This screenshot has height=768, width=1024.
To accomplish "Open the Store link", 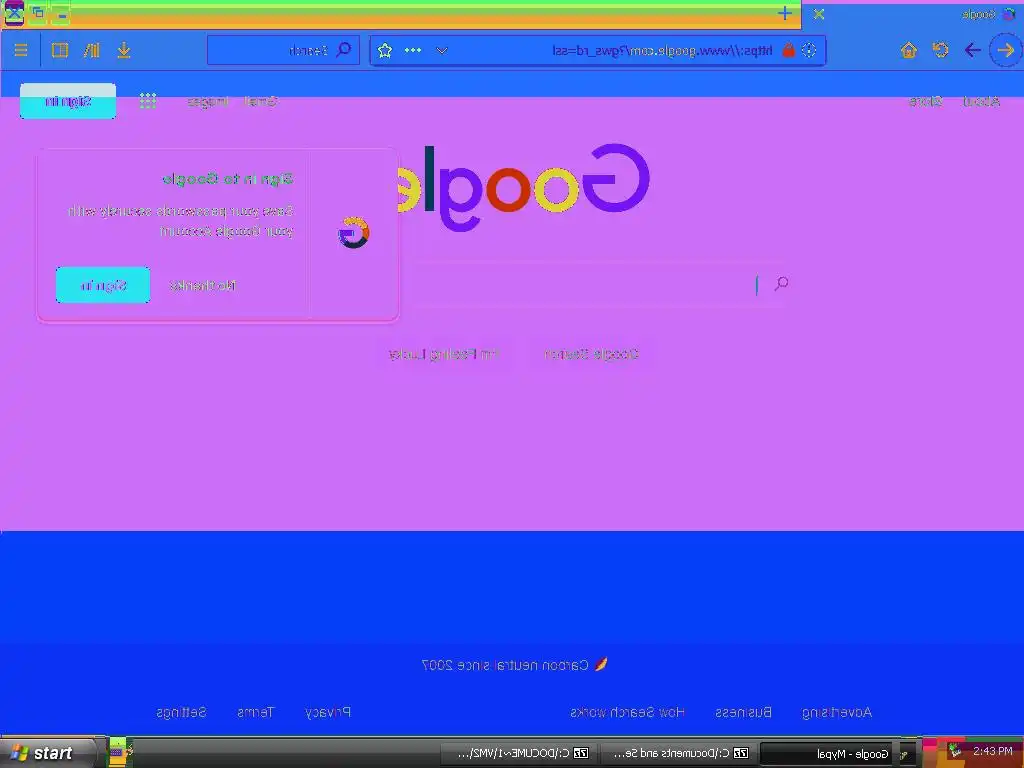I will (x=925, y=101).
